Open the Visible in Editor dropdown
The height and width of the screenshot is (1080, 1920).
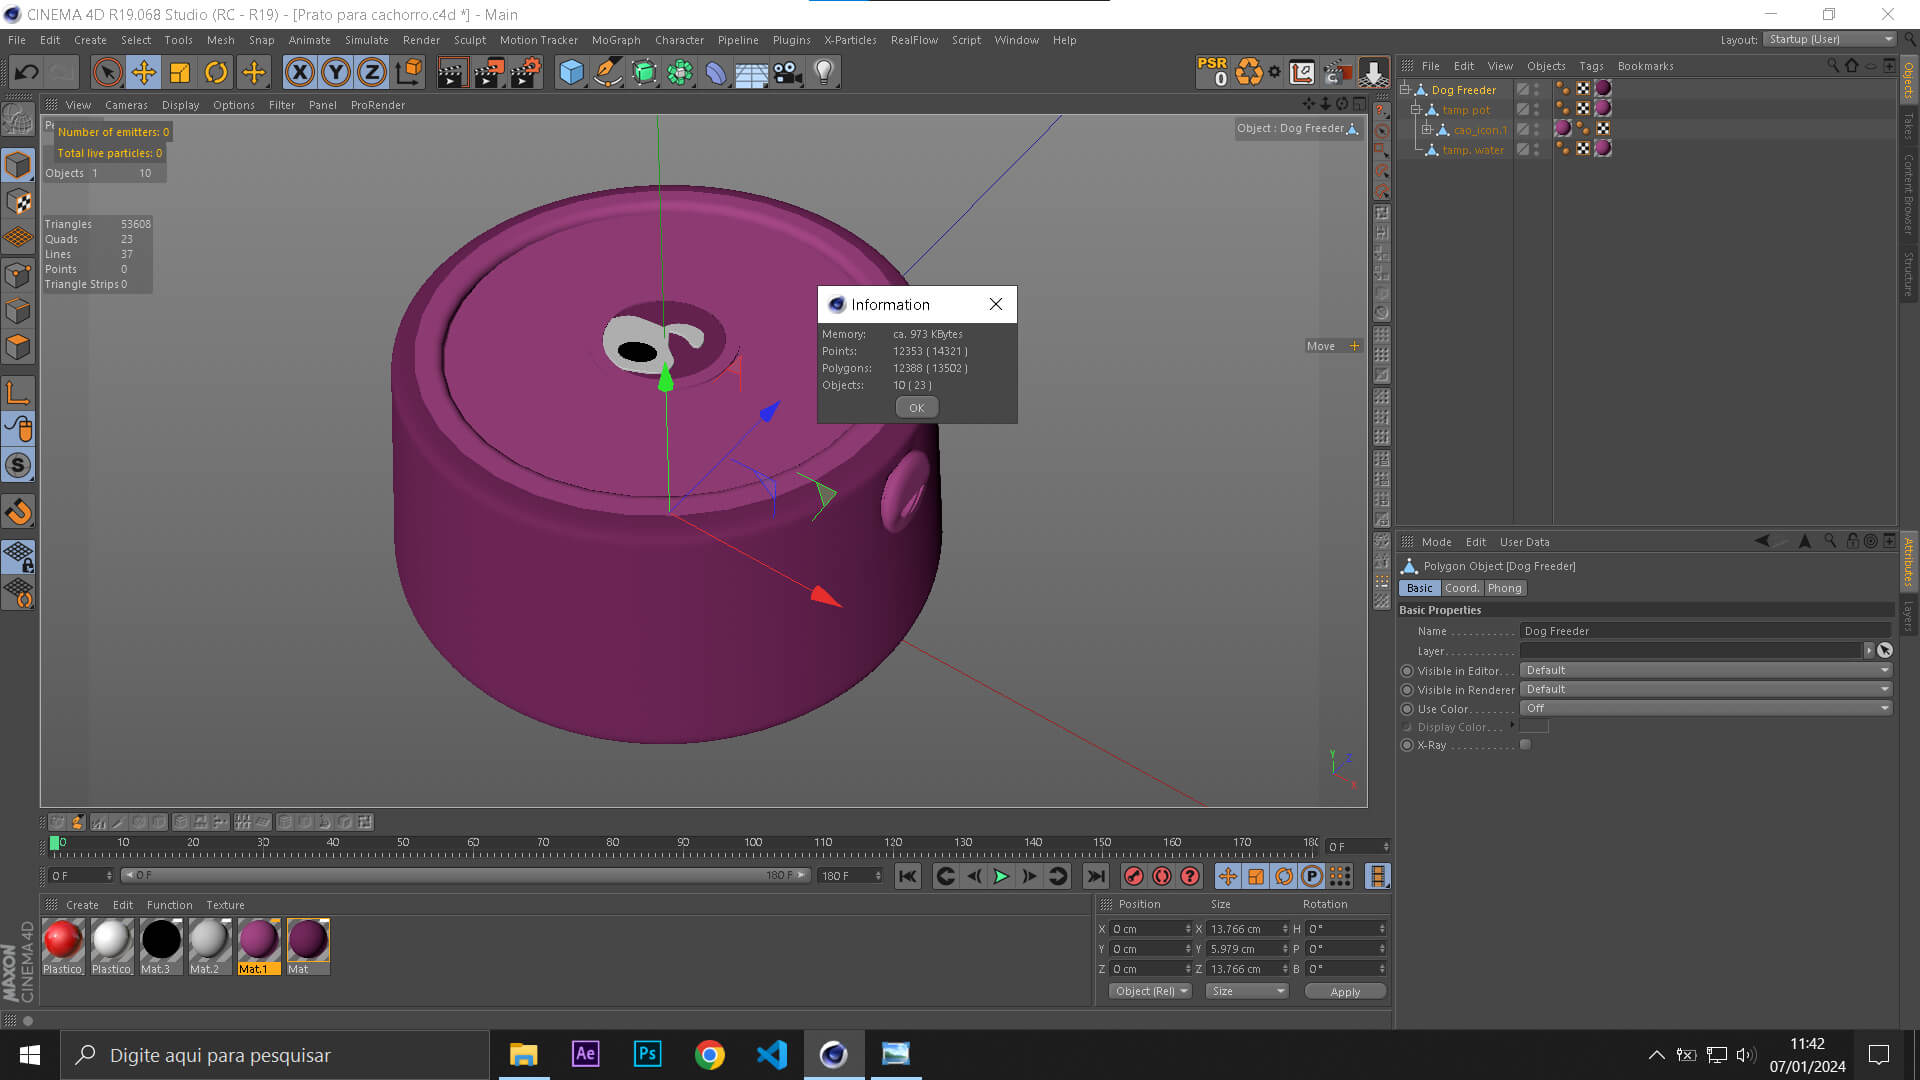point(1705,670)
